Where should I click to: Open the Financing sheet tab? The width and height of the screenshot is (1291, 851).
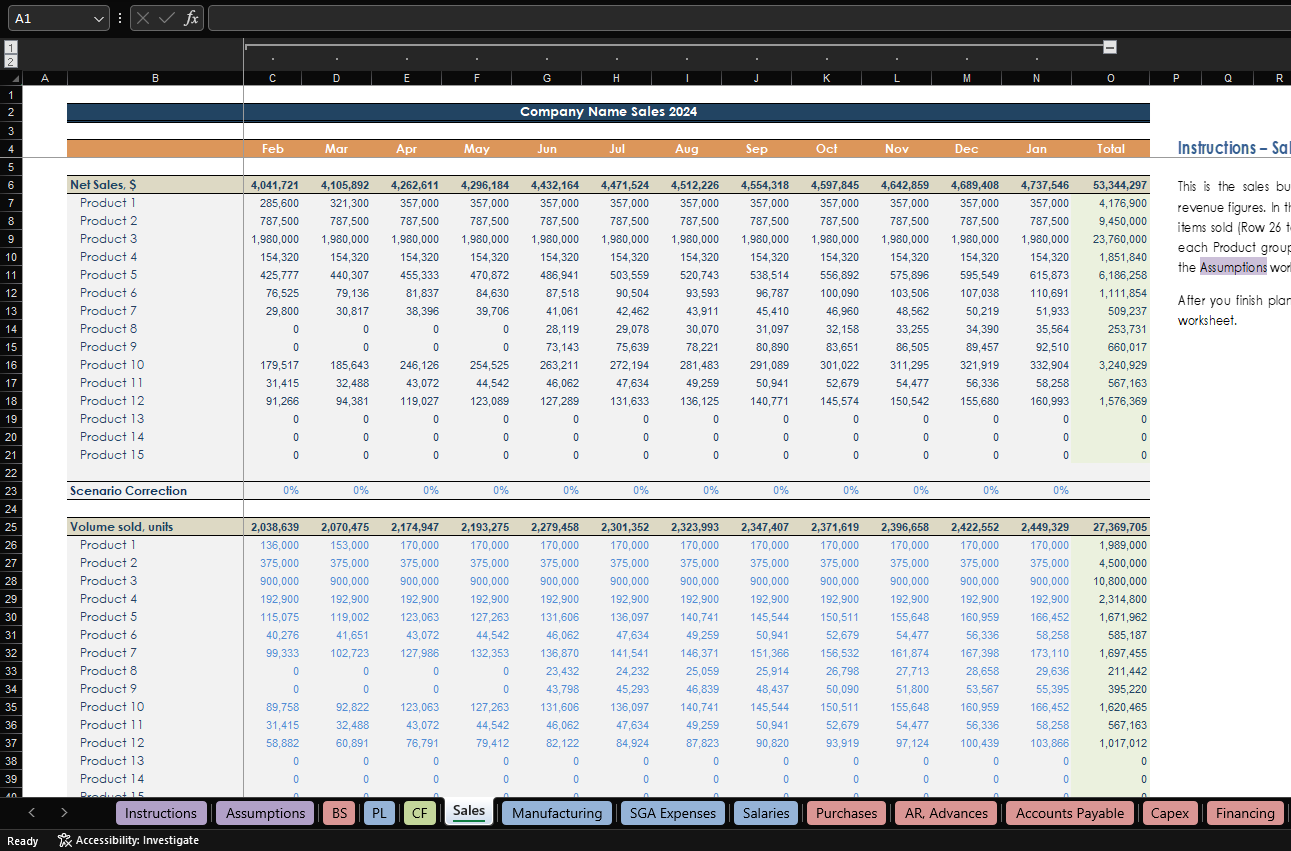[1245, 813]
